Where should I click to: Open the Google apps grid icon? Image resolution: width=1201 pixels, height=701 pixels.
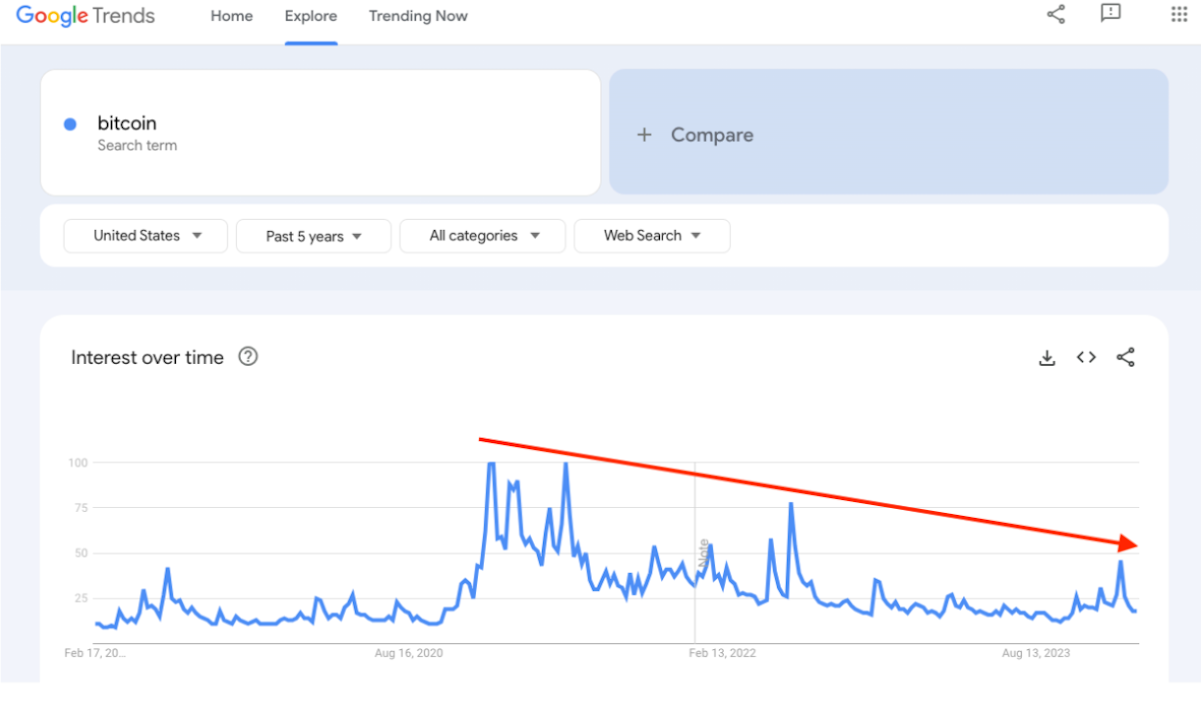(x=1178, y=14)
